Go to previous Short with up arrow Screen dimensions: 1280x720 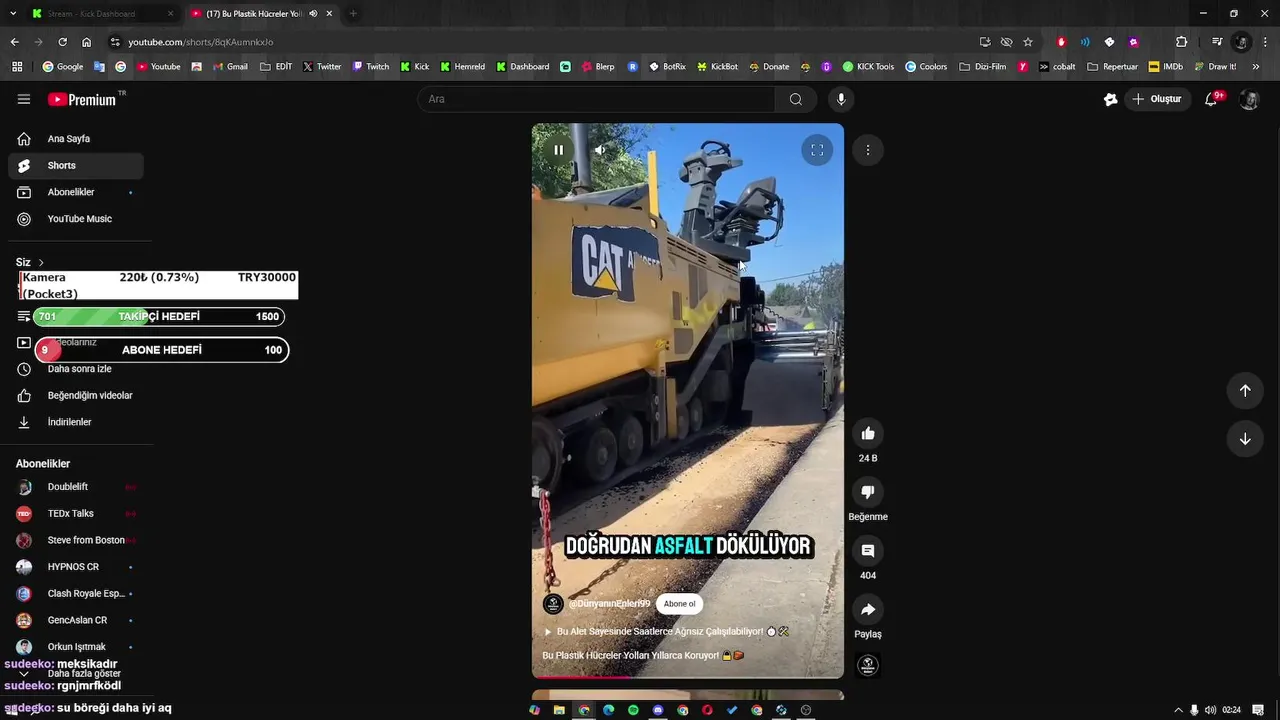coord(1245,391)
